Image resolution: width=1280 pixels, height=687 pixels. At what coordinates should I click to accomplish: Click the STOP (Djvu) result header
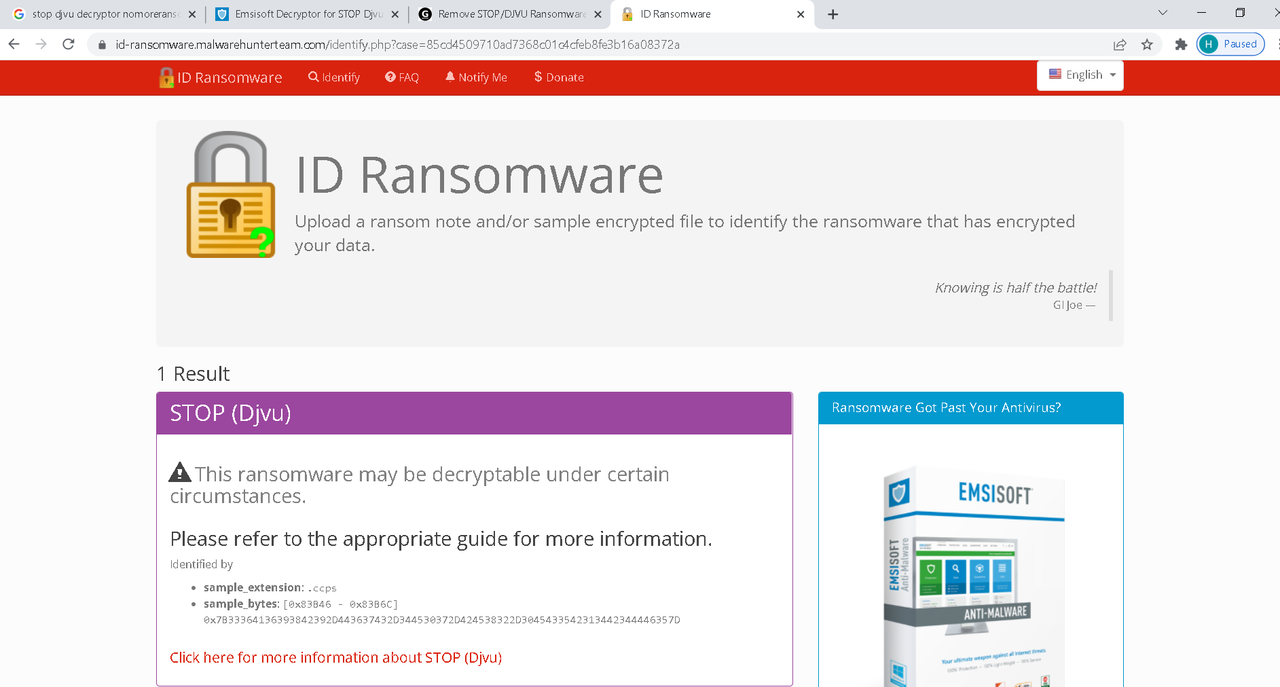474,413
